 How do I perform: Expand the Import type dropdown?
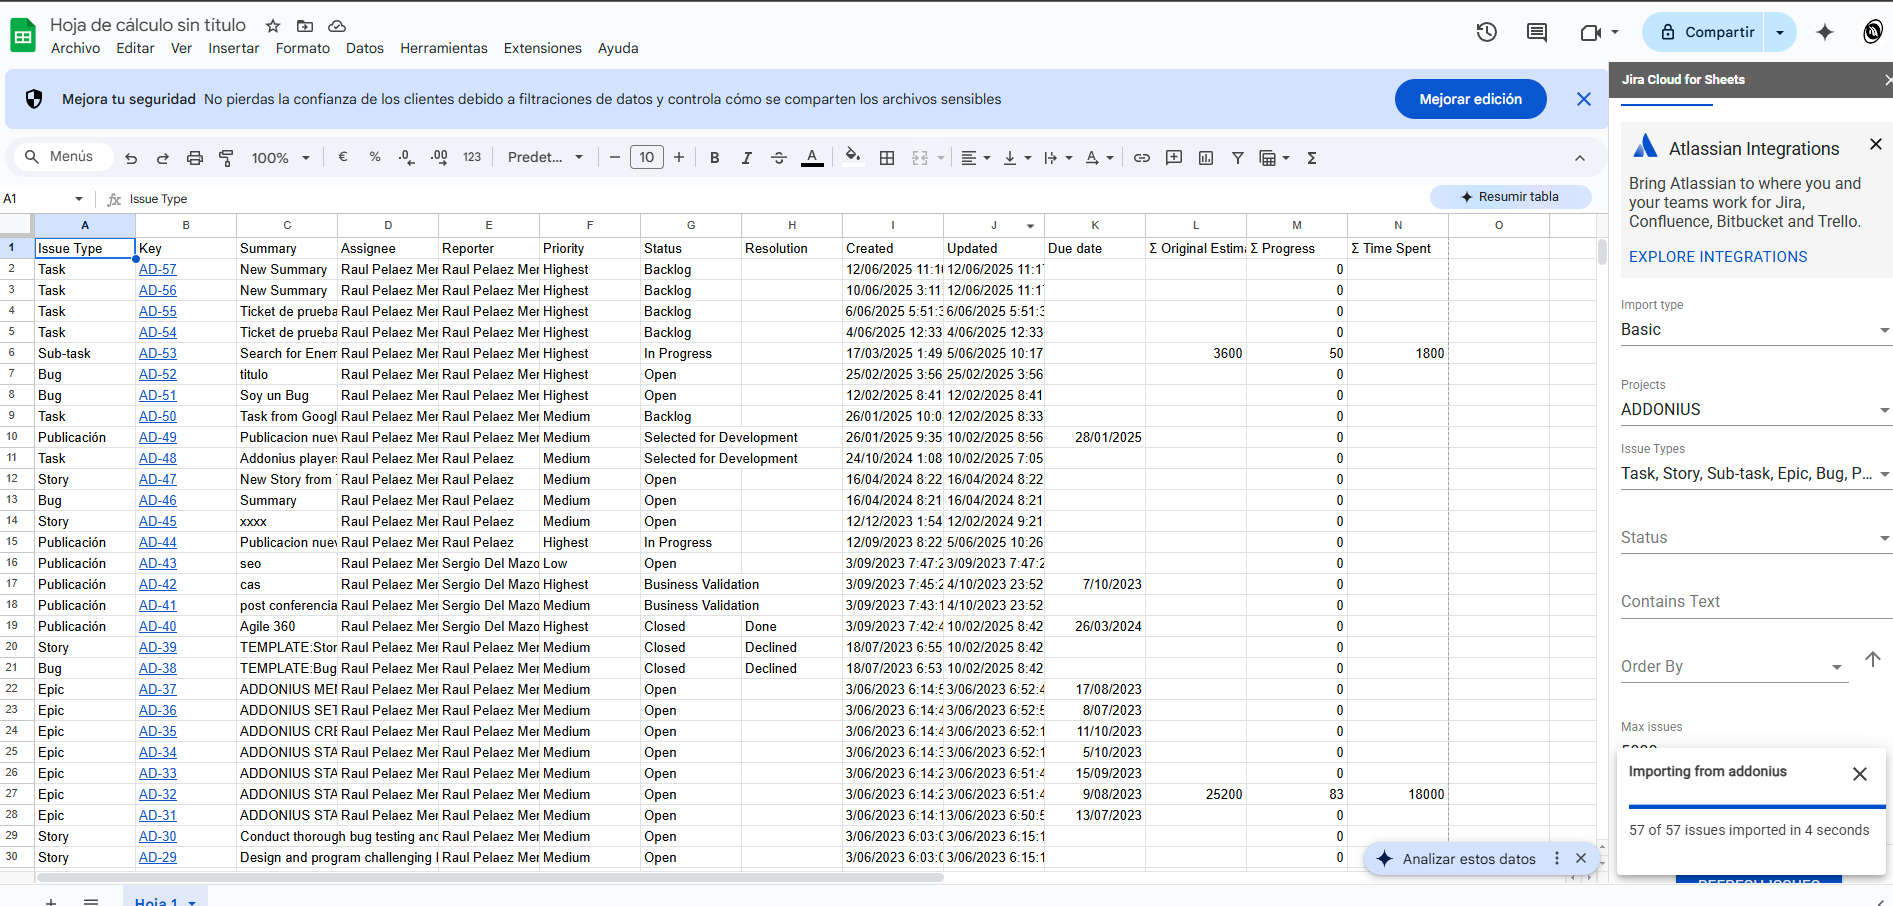click(x=1754, y=330)
